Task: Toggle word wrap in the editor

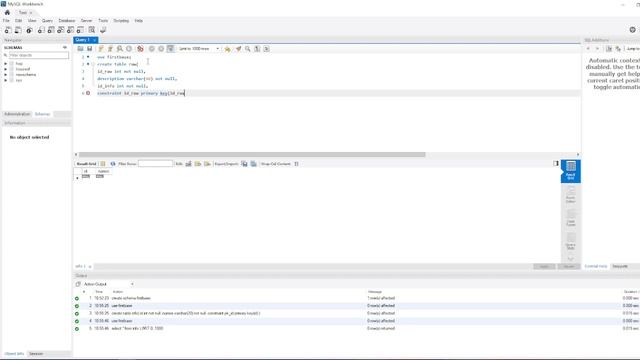Action: tap(267, 49)
